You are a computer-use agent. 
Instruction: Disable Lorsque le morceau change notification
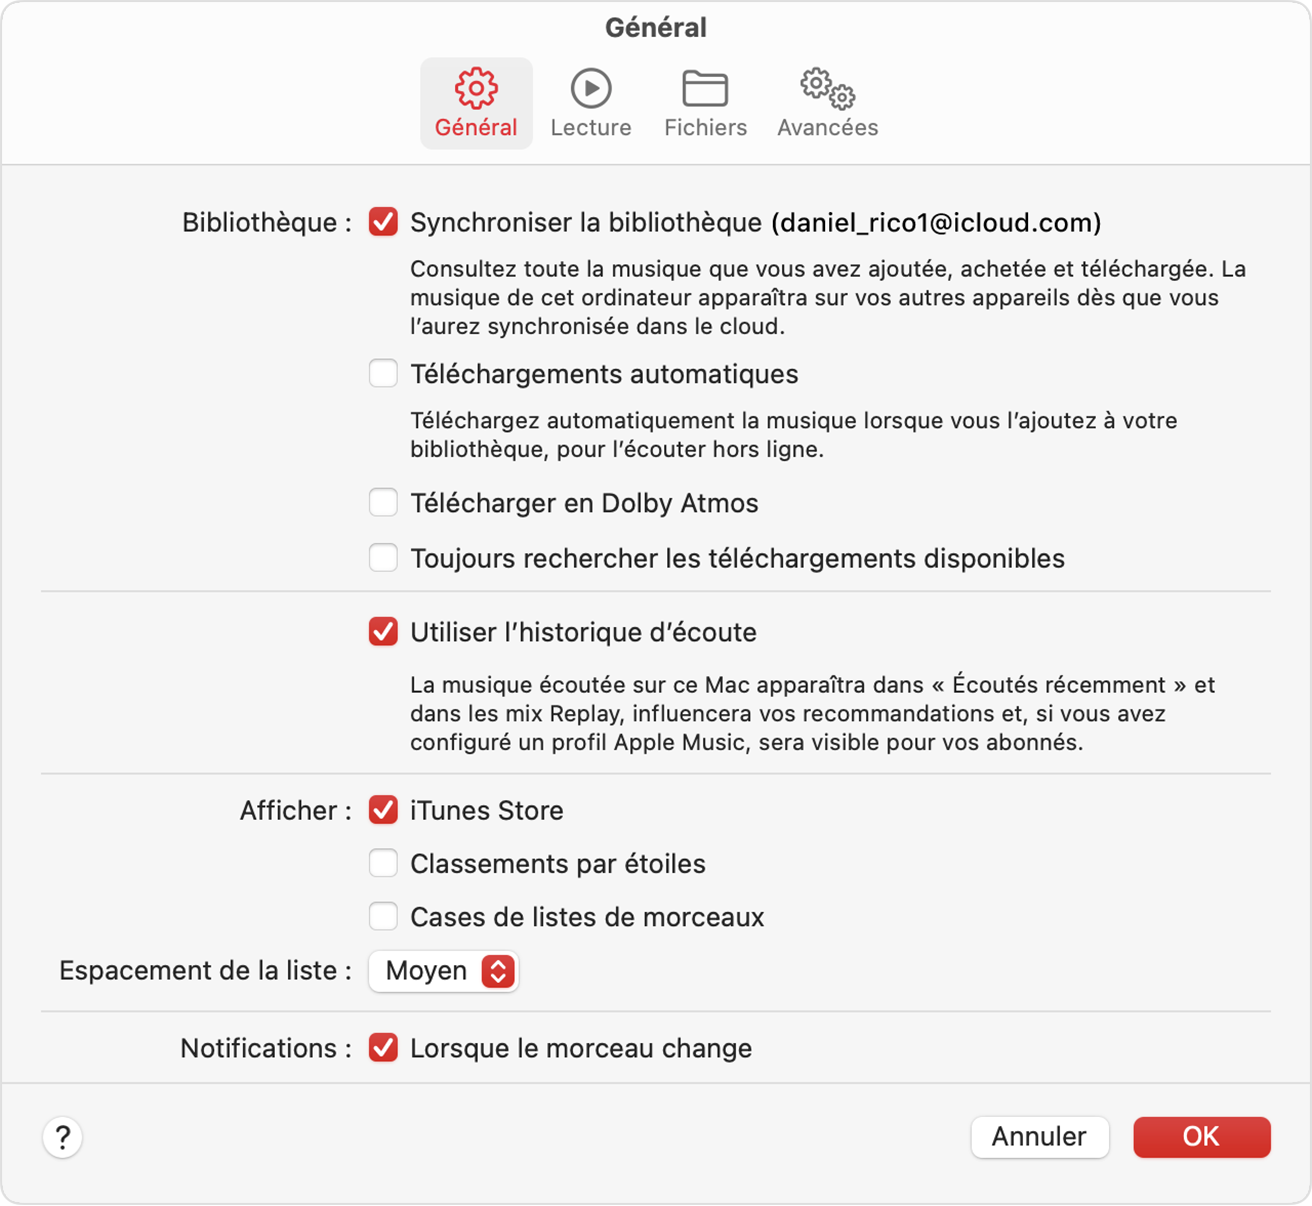(x=383, y=1048)
